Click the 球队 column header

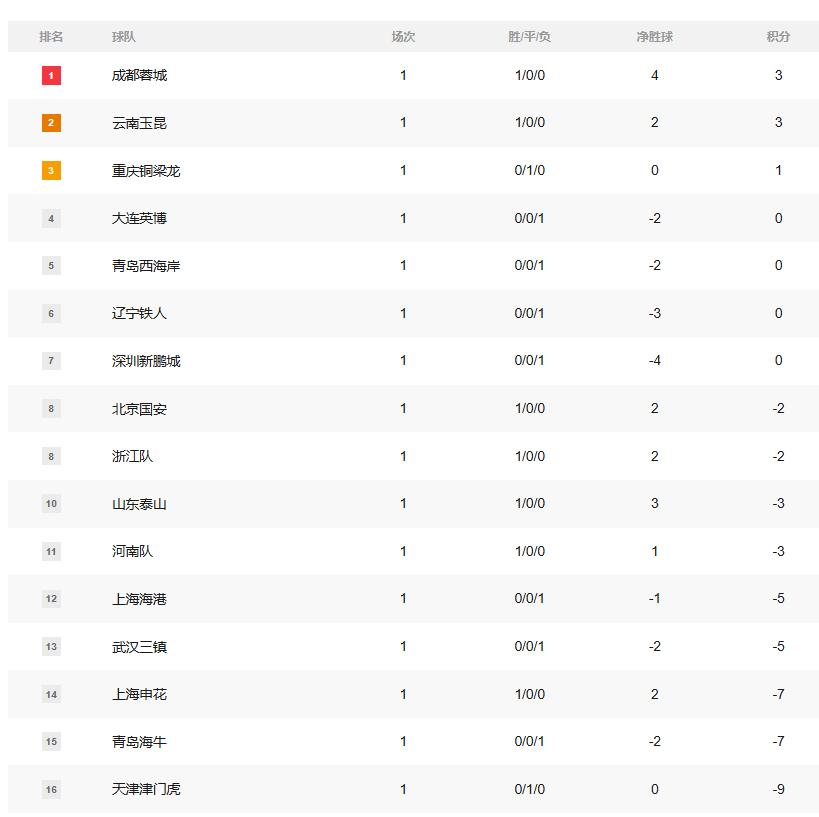click(x=124, y=36)
